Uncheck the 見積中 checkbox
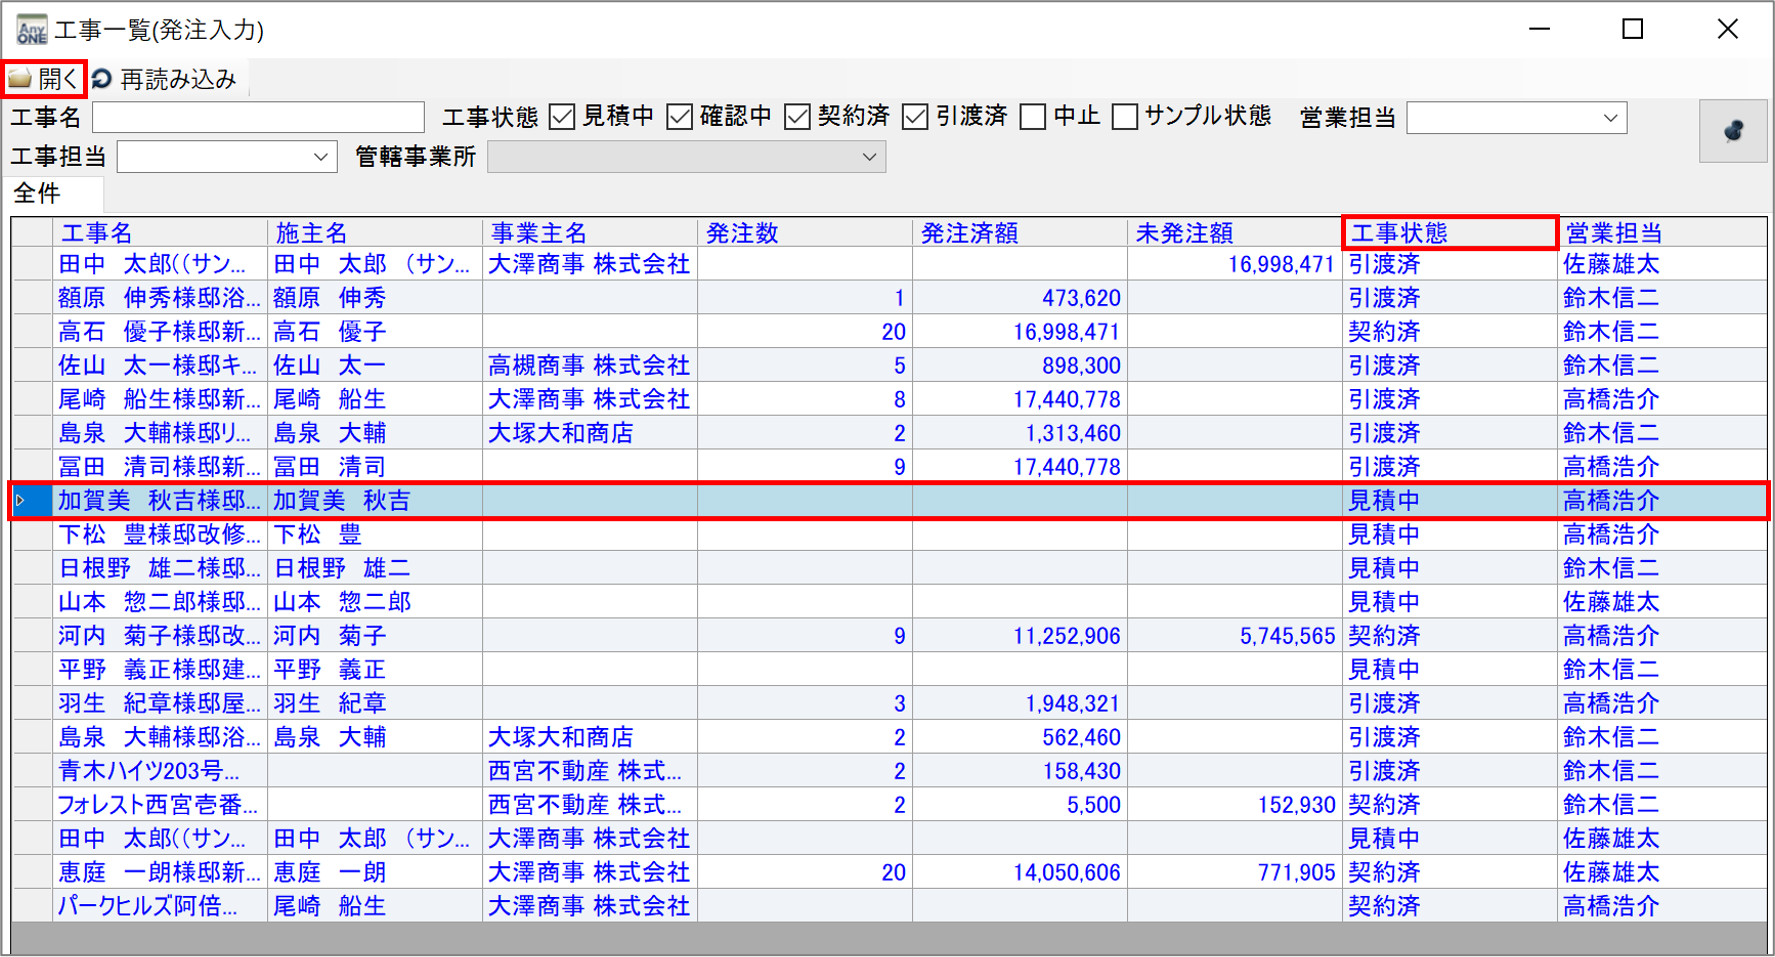 [x=563, y=118]
